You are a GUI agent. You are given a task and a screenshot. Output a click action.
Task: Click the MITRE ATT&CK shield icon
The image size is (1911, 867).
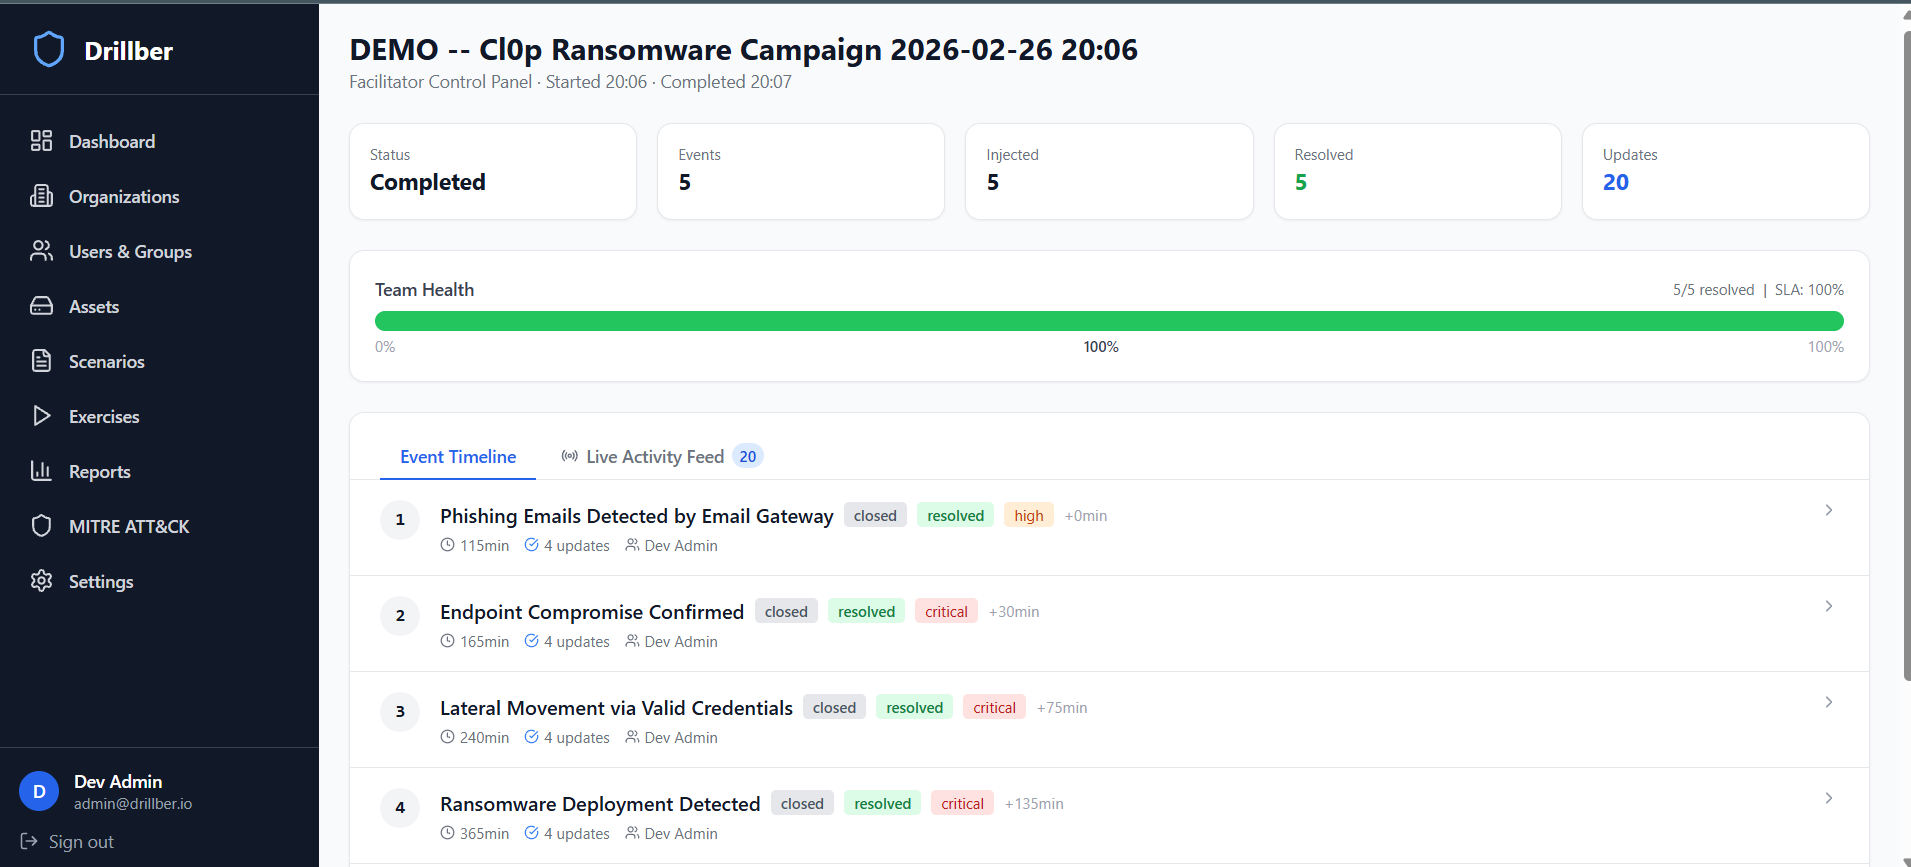(41, 526)
